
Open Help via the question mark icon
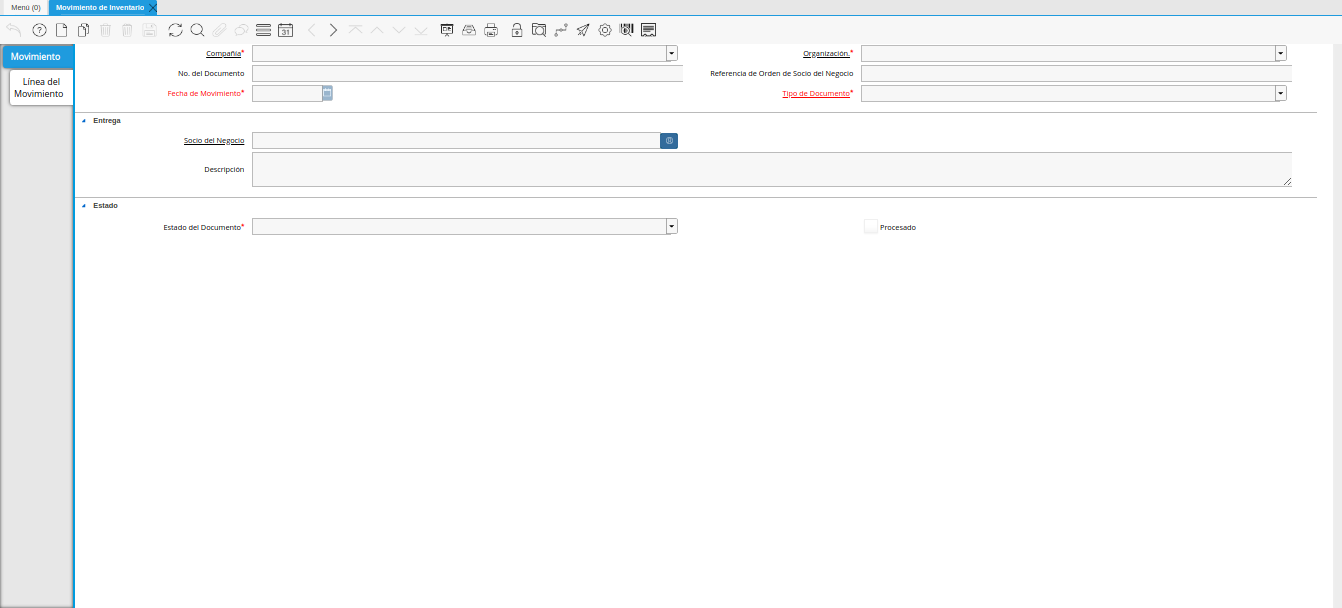click(x=40, y=30)
